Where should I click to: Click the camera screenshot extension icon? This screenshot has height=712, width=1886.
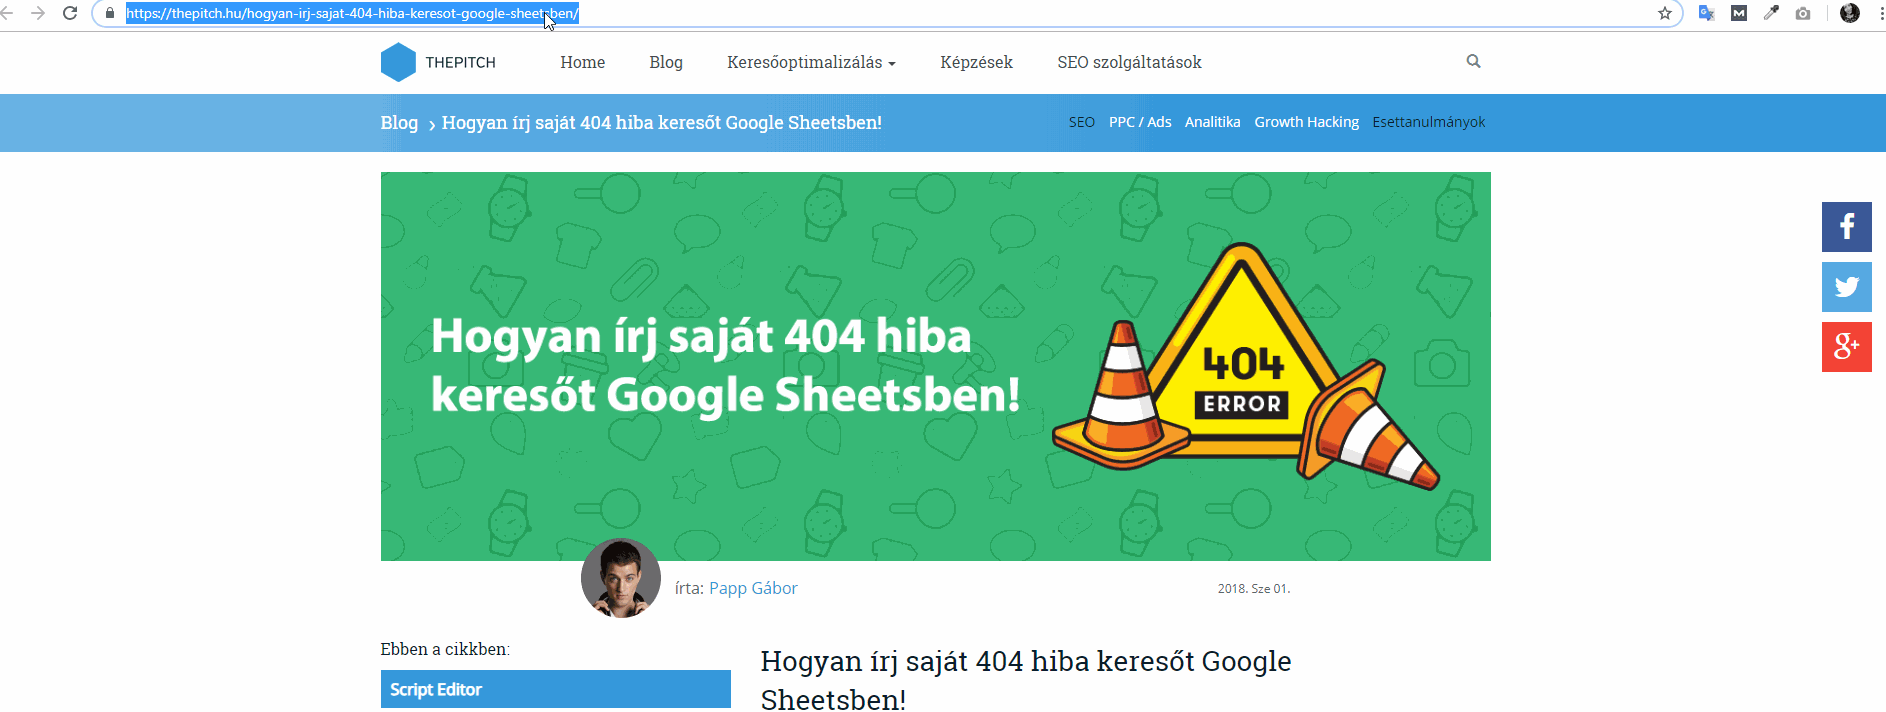click(1803, 13)
